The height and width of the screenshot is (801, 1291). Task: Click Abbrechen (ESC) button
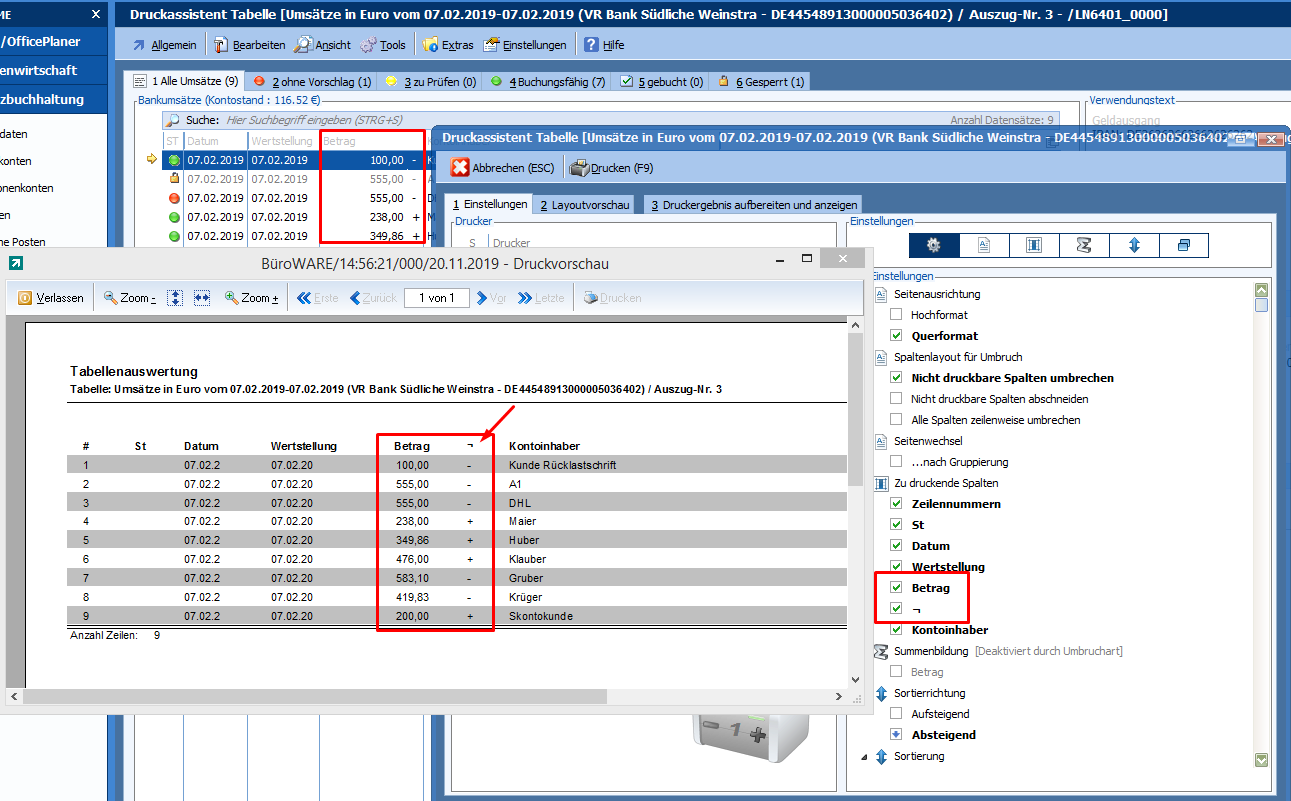502,168
